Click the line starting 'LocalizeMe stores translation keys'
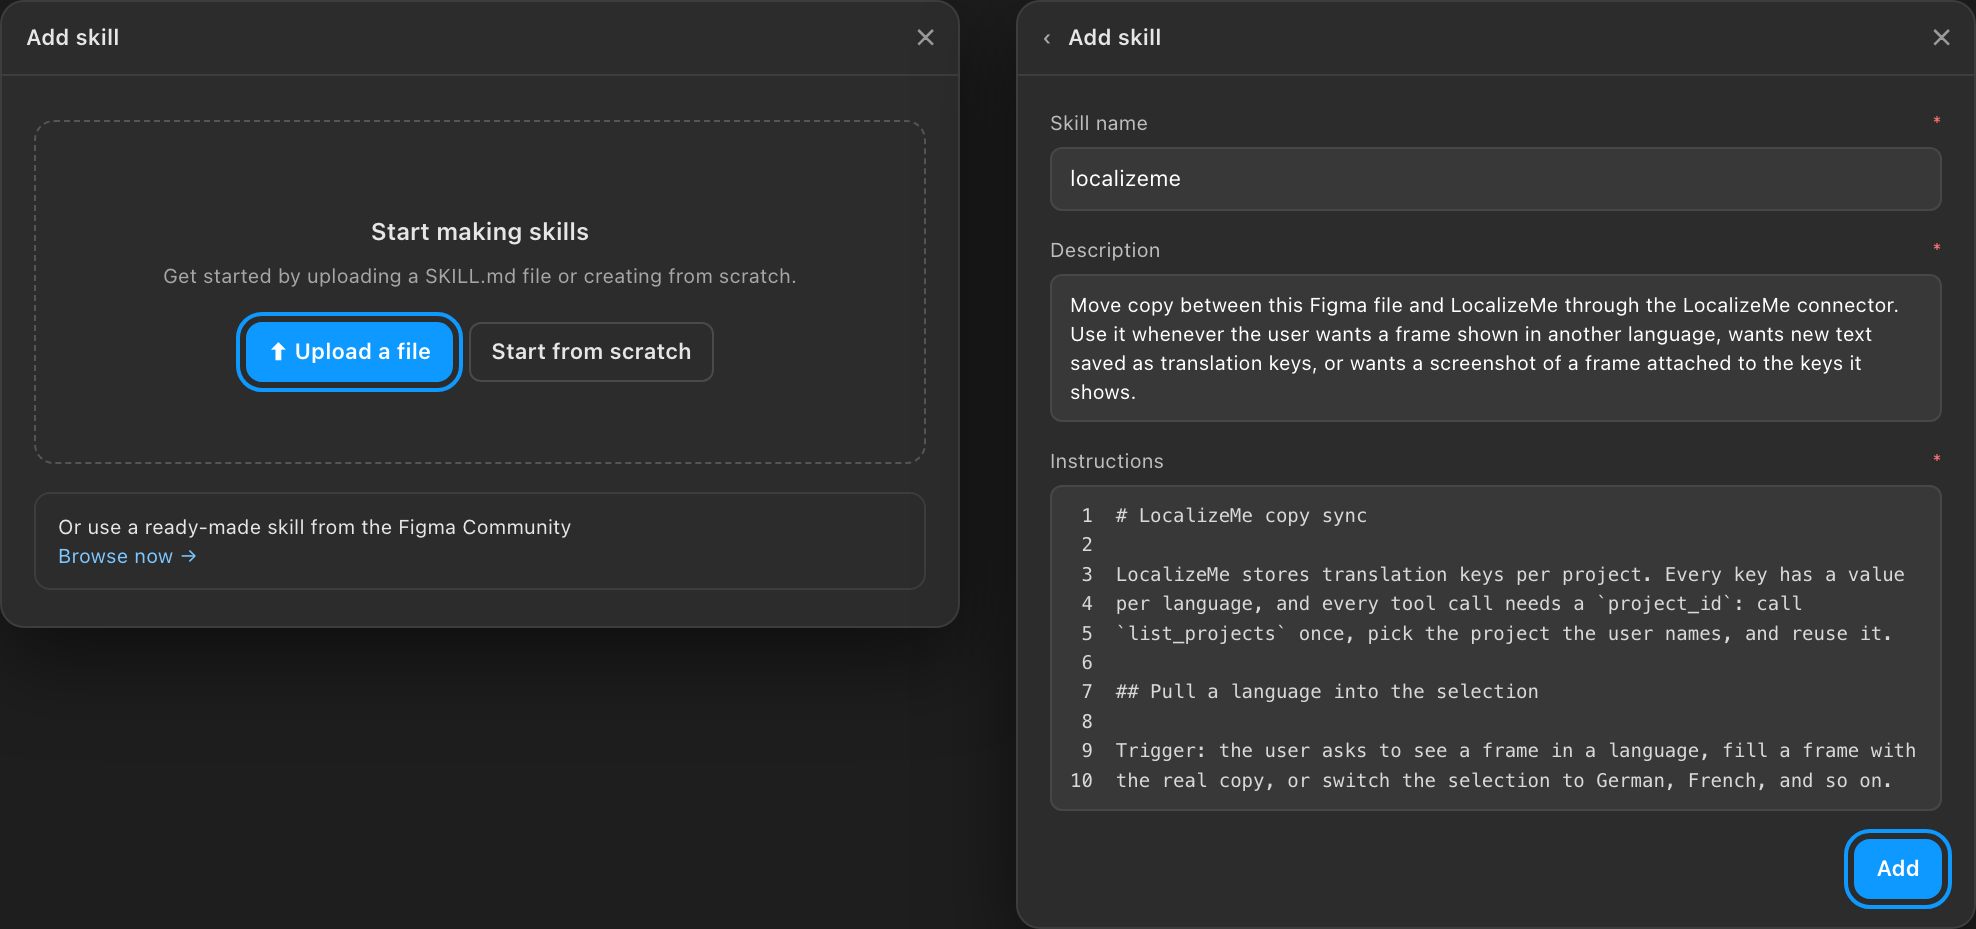 pyautogui.click(x=1510, y=575)
